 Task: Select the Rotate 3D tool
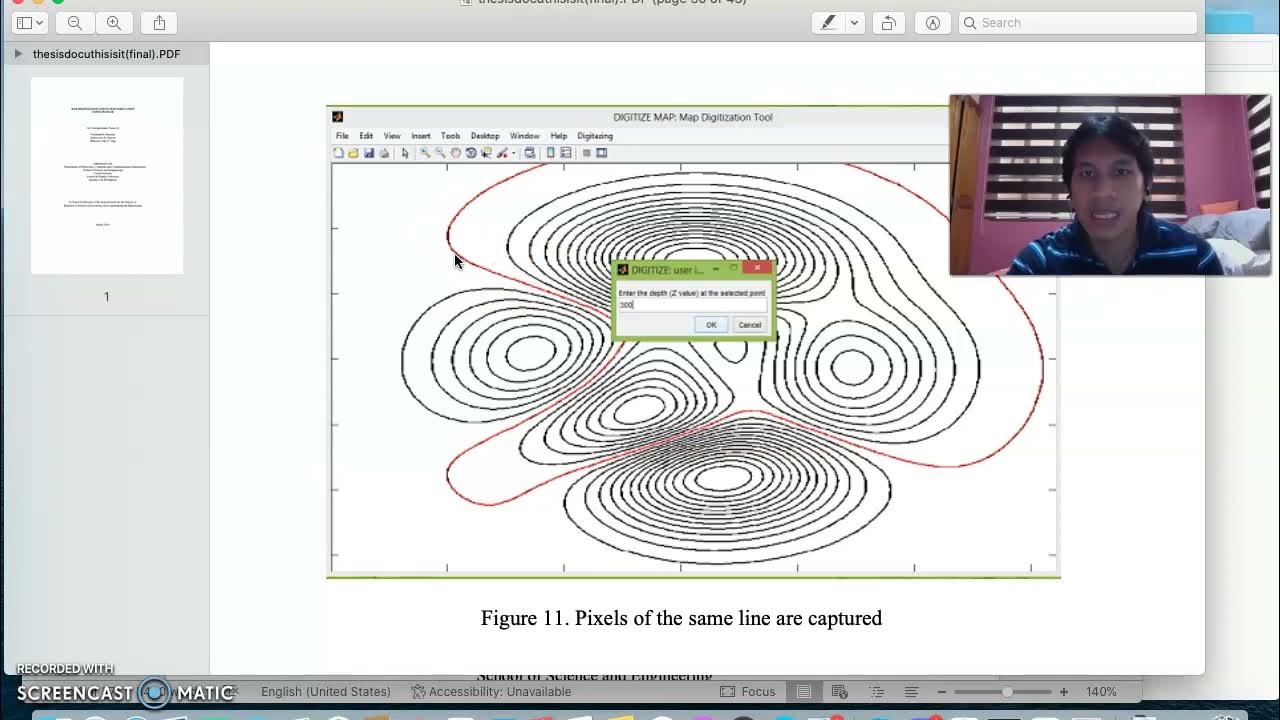tap(471, 153)
